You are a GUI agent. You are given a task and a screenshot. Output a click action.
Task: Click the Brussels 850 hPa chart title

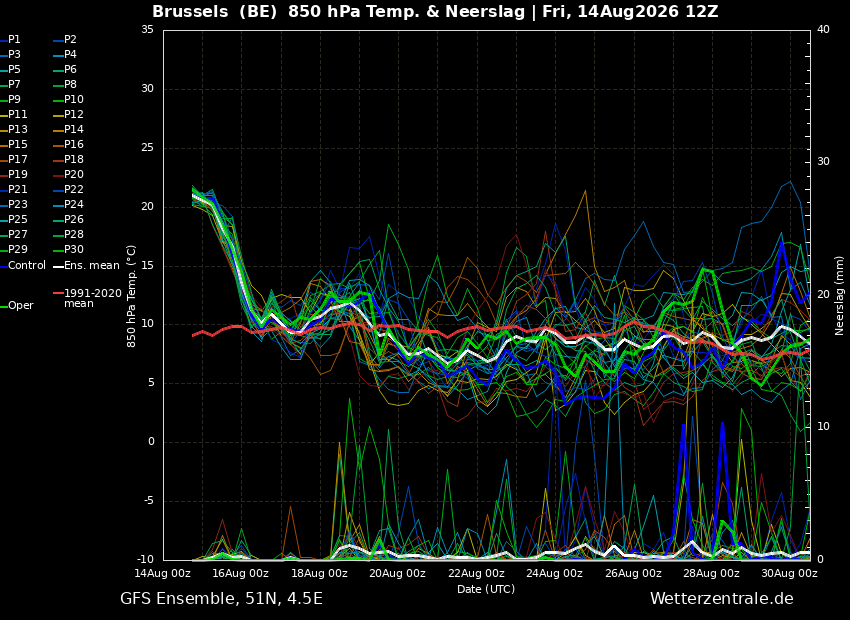point(435,11)
